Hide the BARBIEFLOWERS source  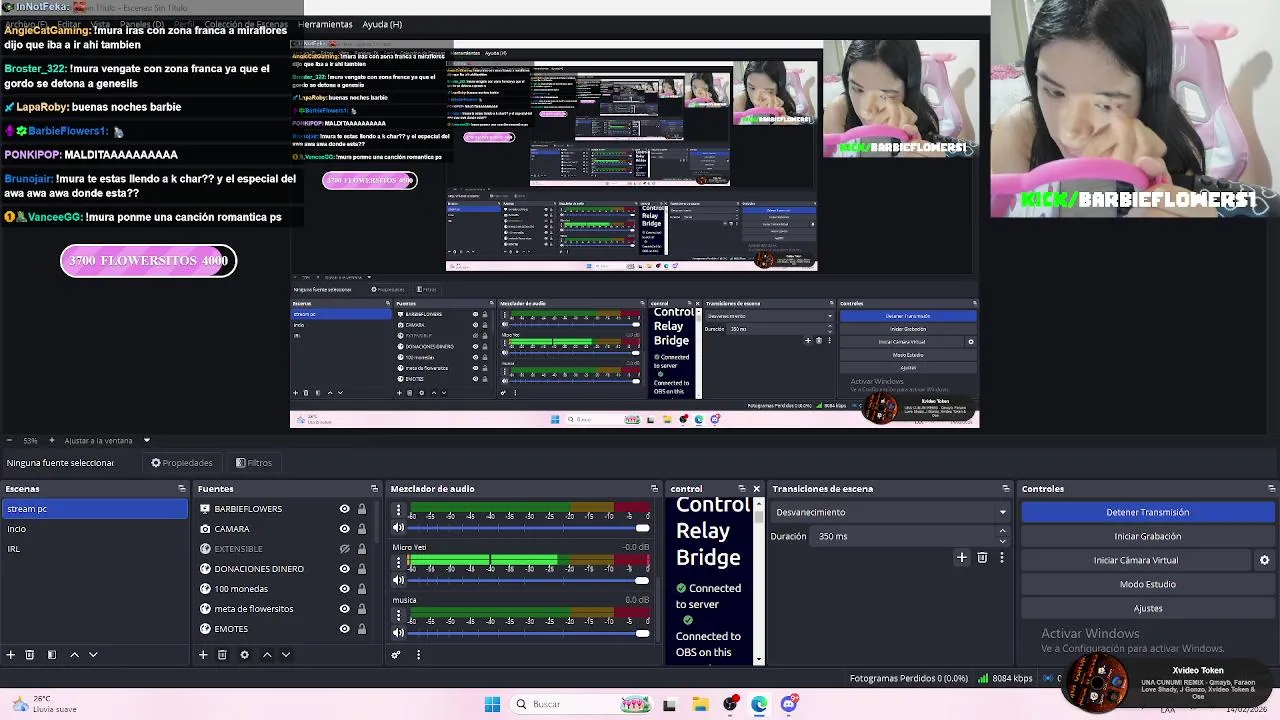click(345, 509)
